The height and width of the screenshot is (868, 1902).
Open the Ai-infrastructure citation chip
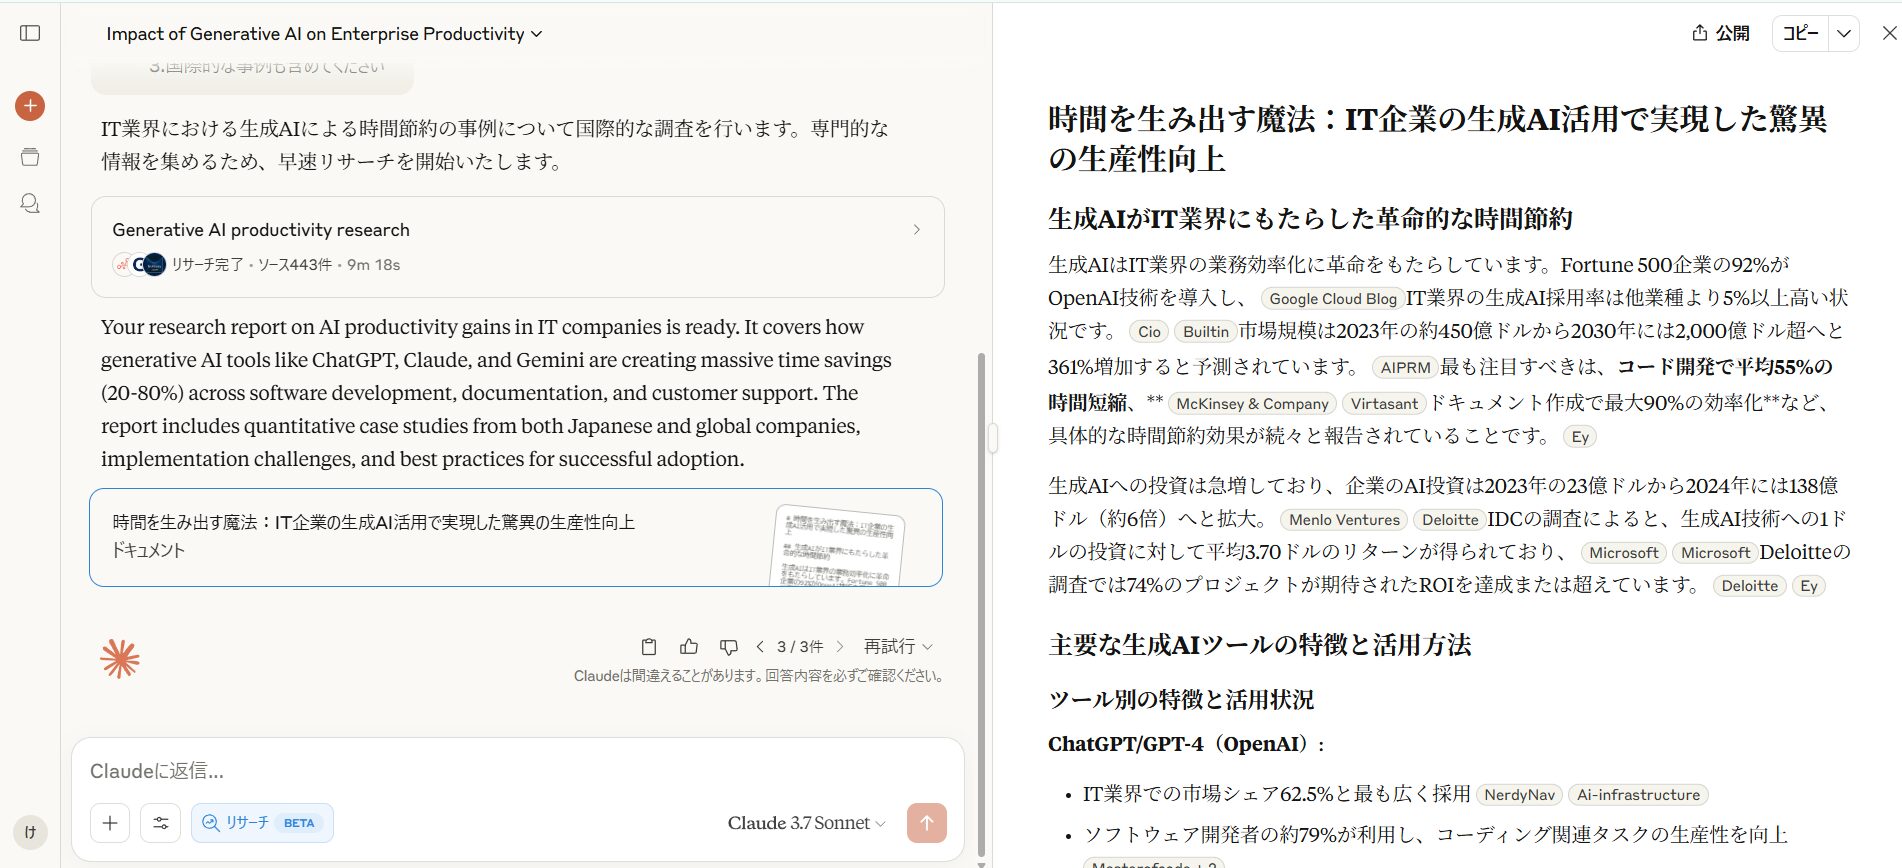click(1638, 795)
